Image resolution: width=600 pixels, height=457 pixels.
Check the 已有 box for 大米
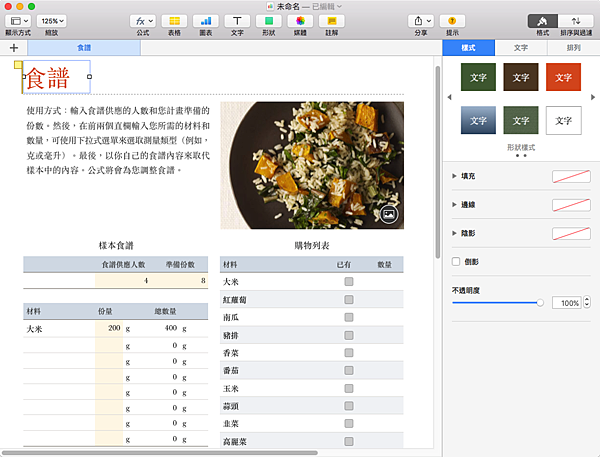coord(349,283)
